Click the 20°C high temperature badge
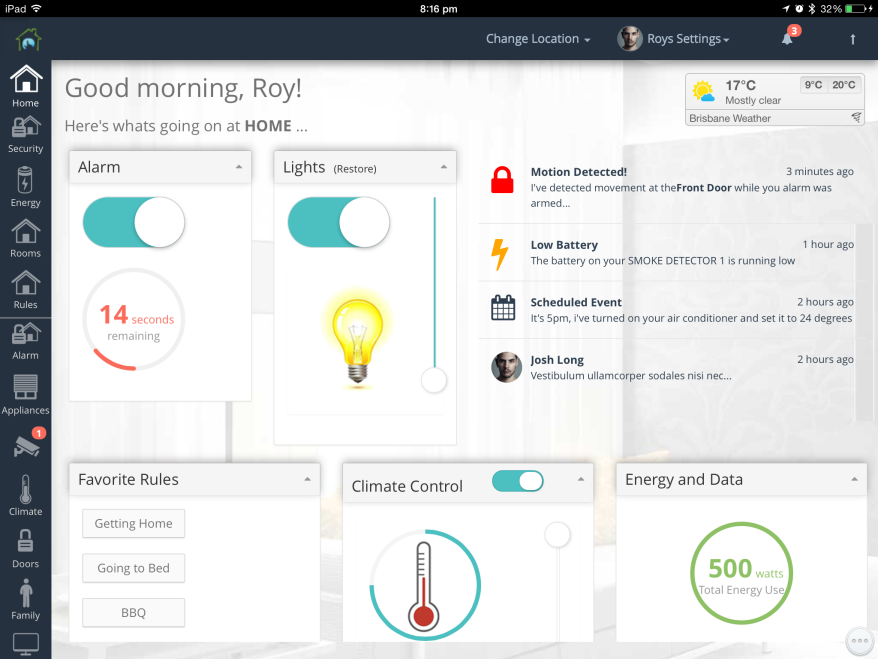Screen dimensions: 878x659 click(x=843, y=85)
